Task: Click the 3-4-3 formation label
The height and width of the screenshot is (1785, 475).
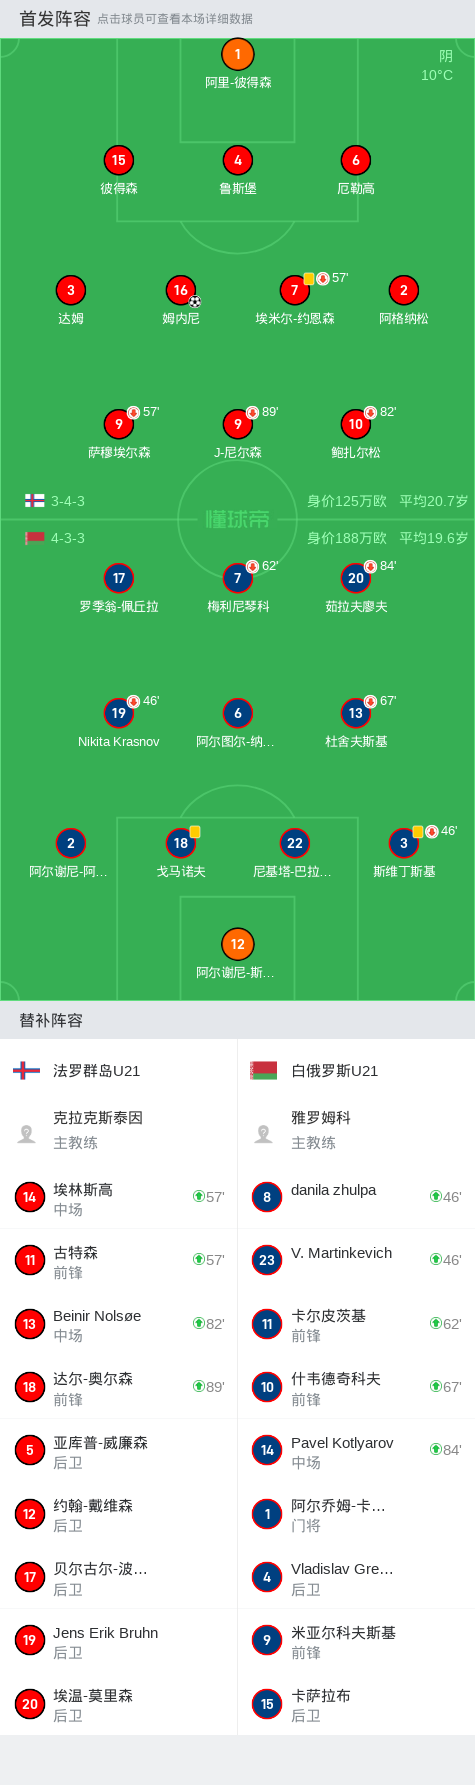Action: pos(68,501)
